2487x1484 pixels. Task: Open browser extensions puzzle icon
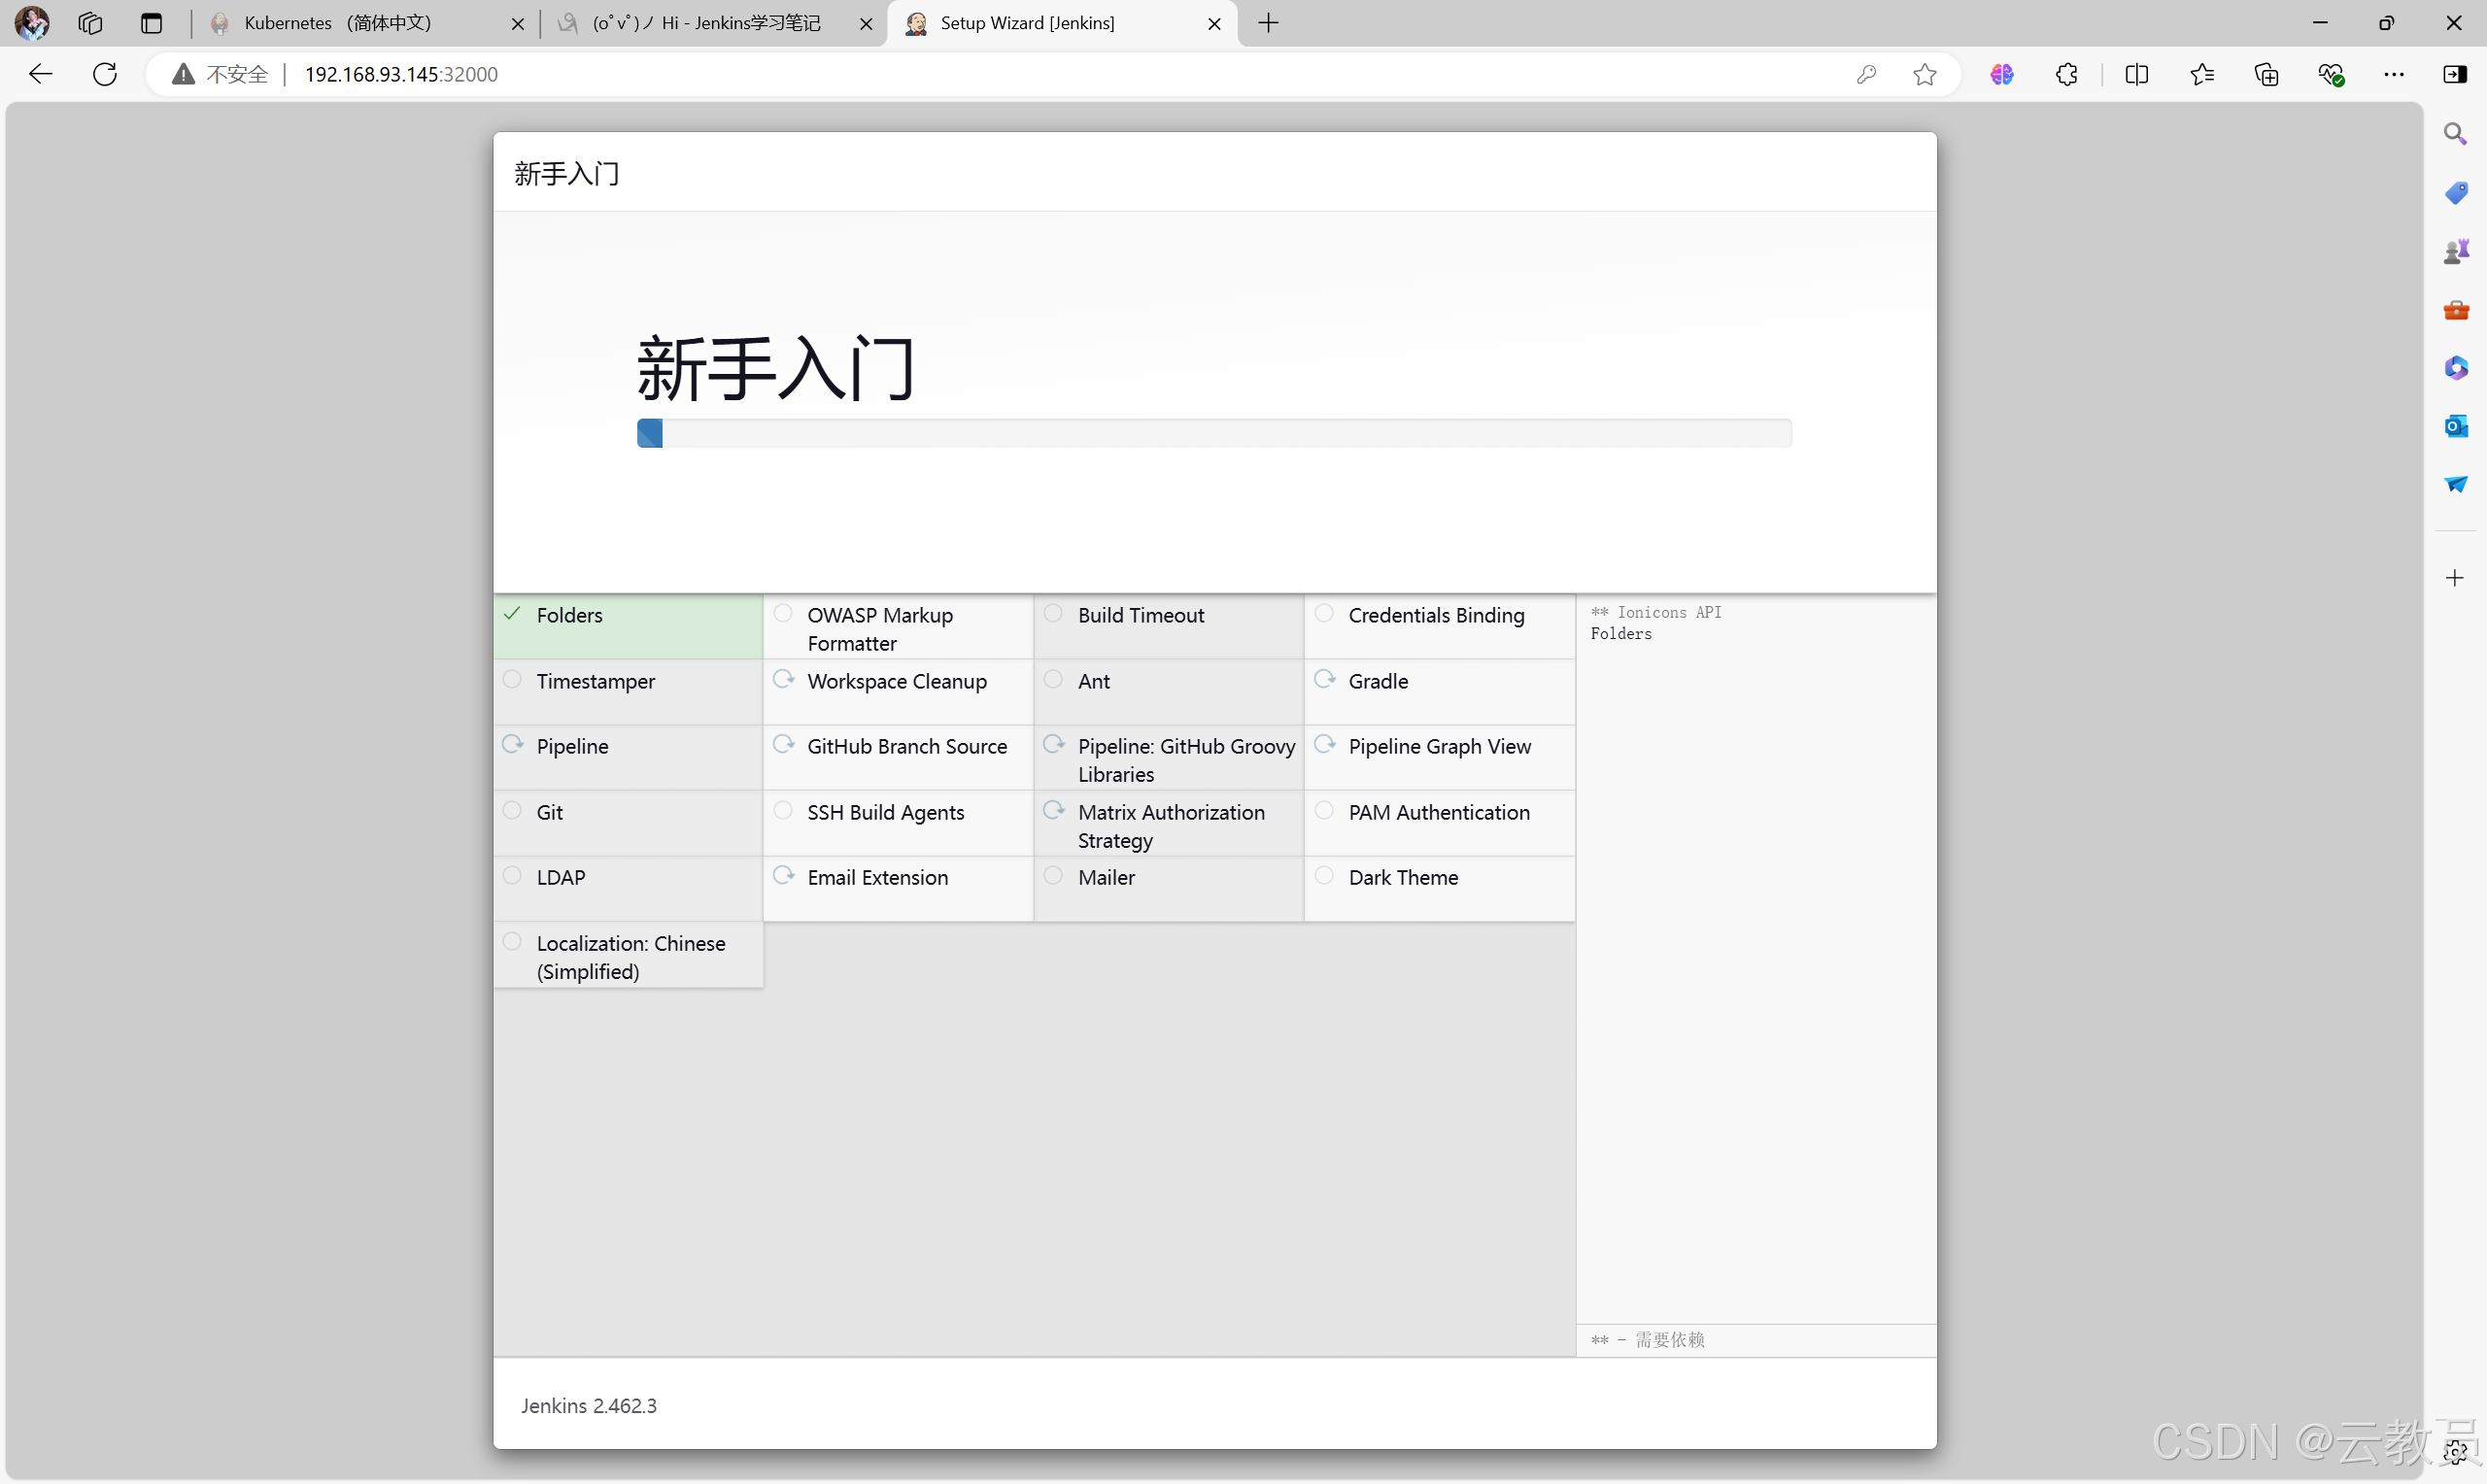pos(2067,74)
